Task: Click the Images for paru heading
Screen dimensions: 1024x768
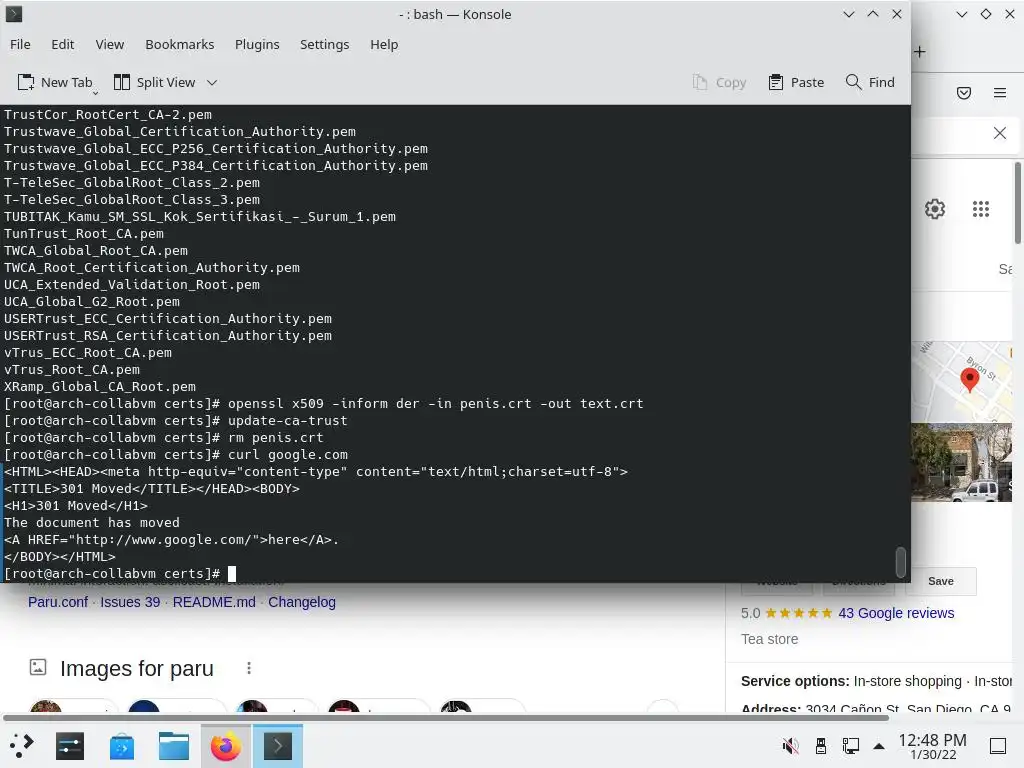Action: tap(137, 669)
